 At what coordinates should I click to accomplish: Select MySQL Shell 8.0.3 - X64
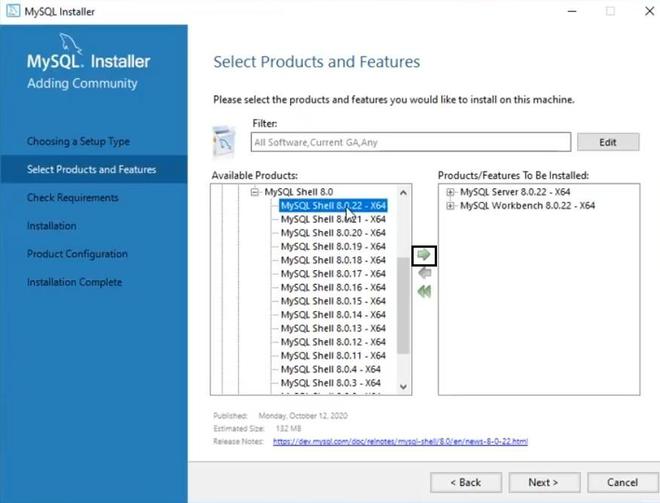pos(330,383)
